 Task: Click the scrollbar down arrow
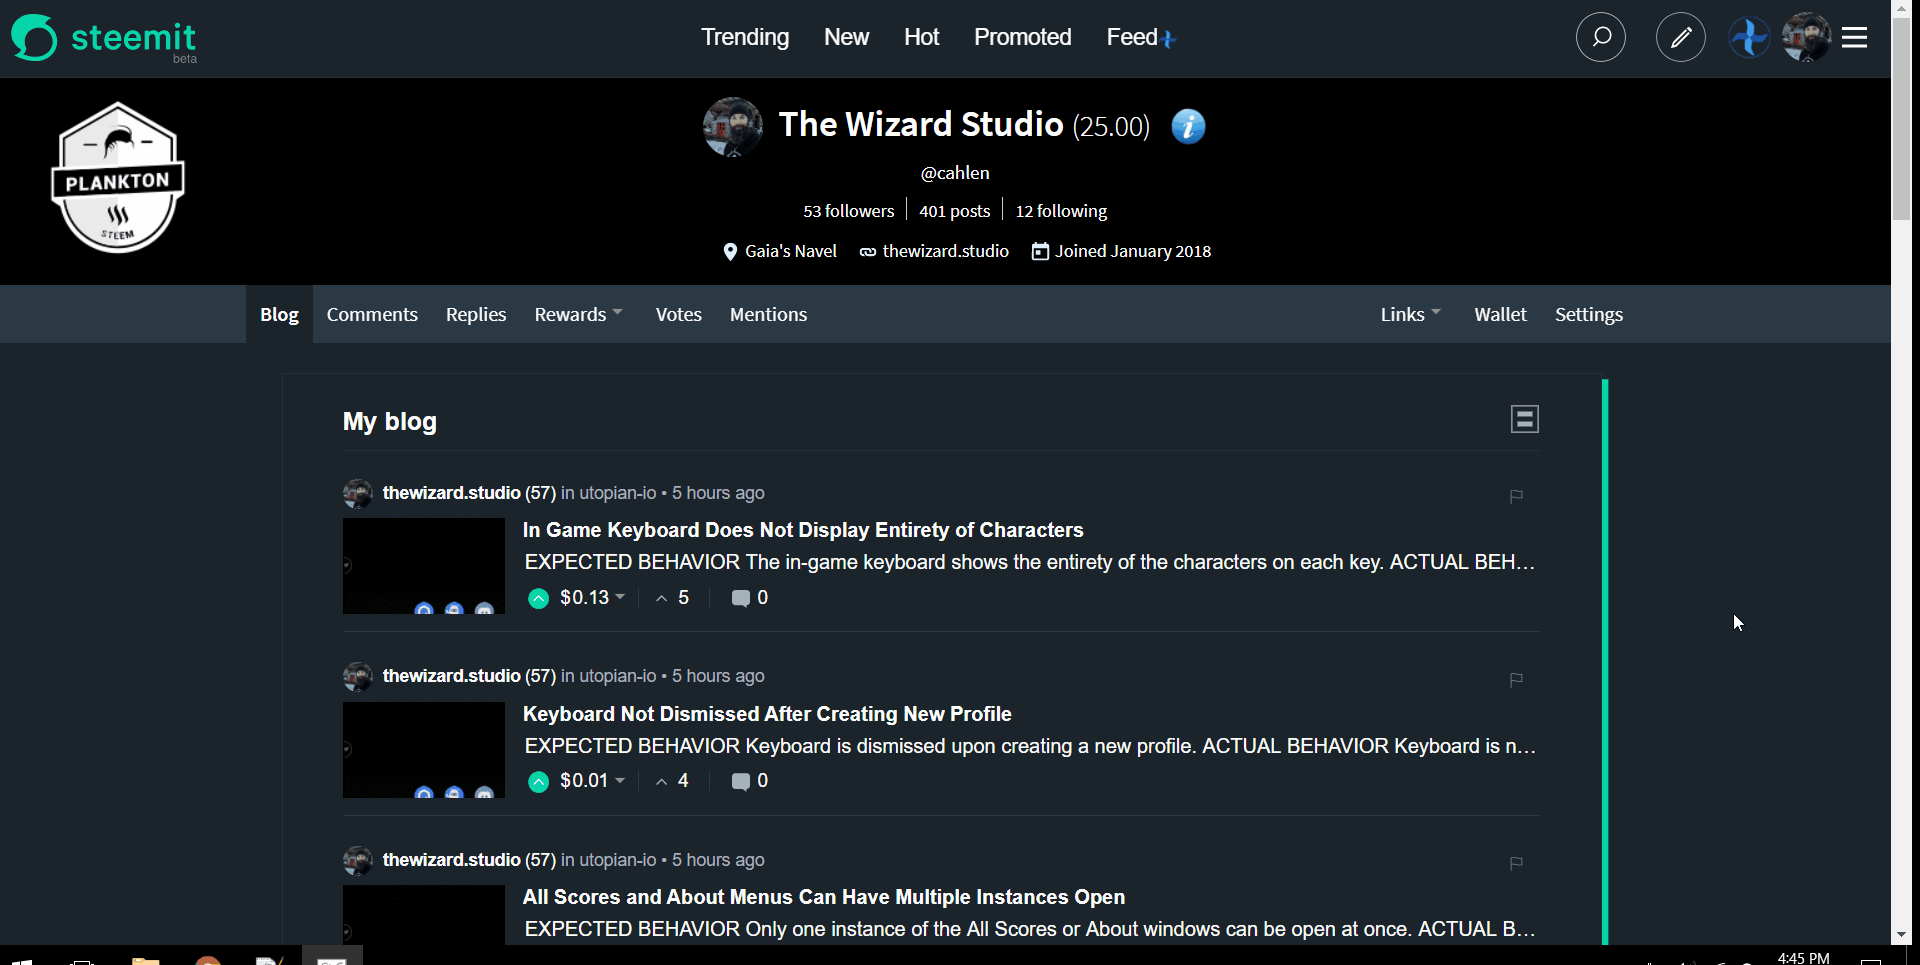coord(1901,935)
